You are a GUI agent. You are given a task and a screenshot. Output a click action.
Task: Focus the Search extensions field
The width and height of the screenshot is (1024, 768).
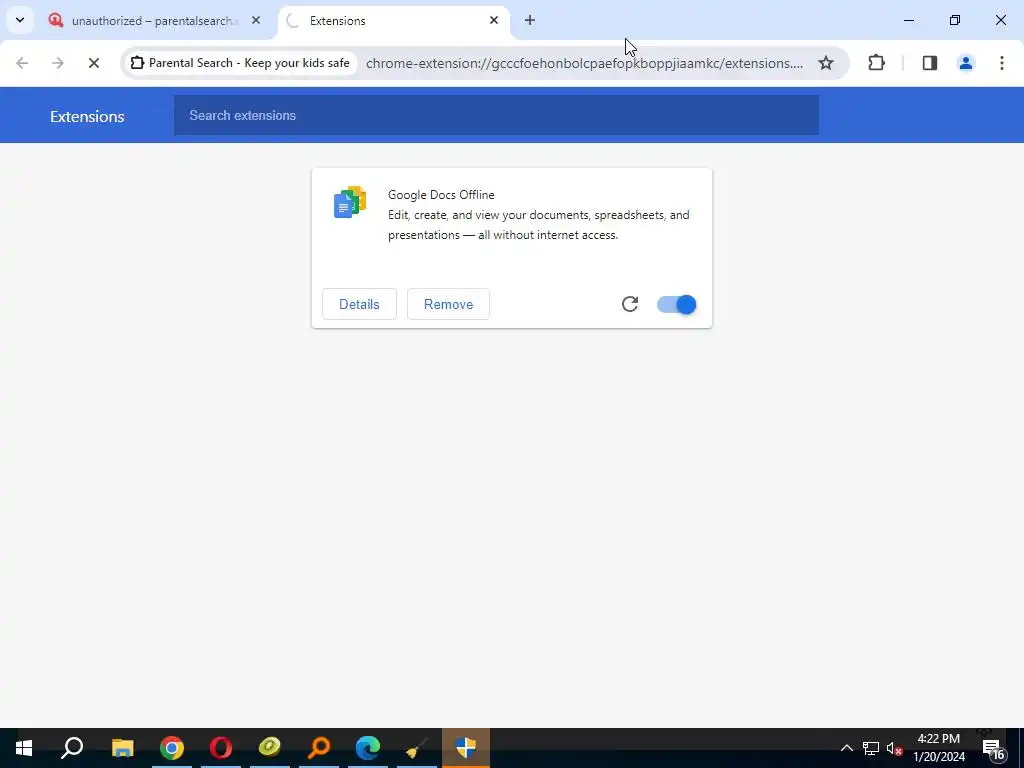[x=496, y=116]
